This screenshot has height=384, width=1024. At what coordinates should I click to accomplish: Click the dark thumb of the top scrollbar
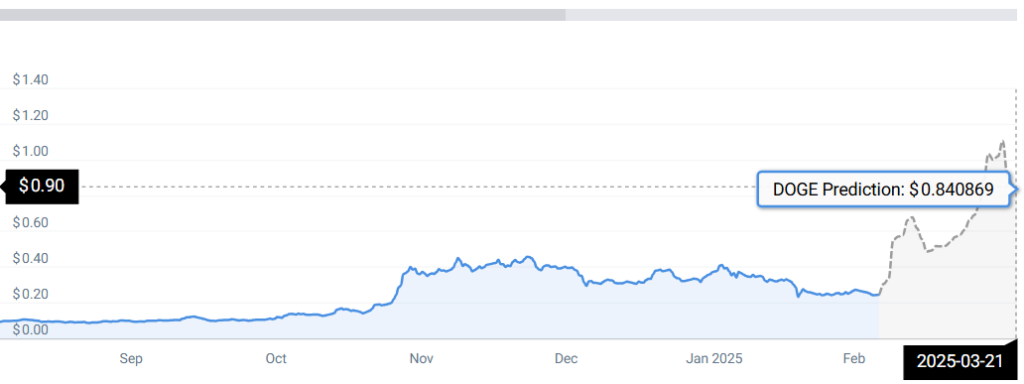[x=283, y=15]
